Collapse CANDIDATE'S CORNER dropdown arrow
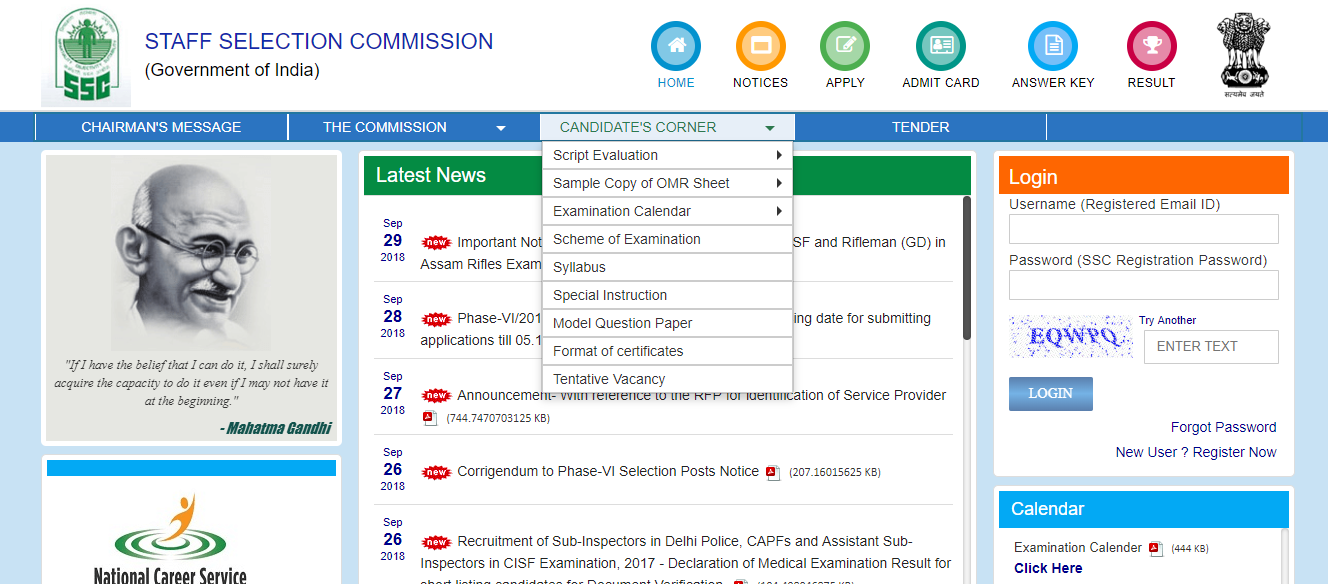 point(770,128)
